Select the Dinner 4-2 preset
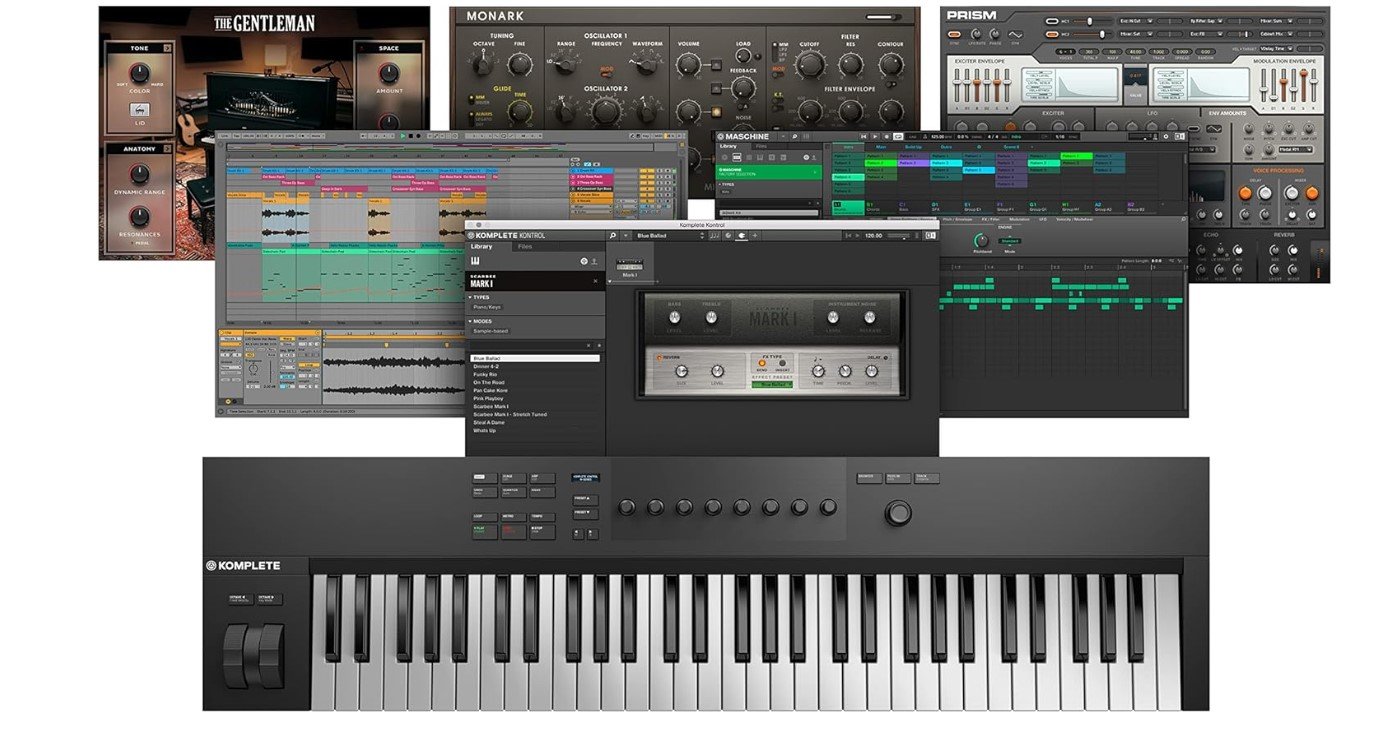 point(486,366)
